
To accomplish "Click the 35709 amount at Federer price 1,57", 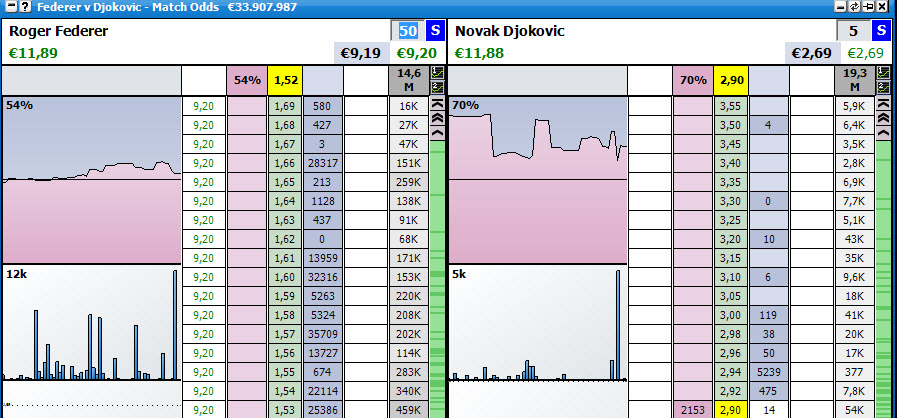I will [x=323, y=335].
